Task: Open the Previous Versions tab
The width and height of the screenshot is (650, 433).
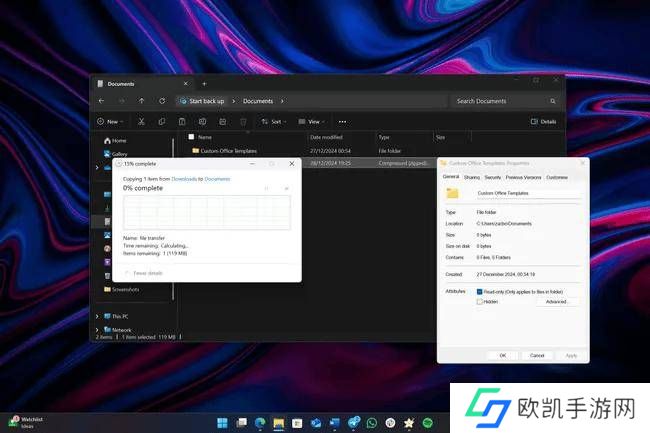Action: coord(525,176)
